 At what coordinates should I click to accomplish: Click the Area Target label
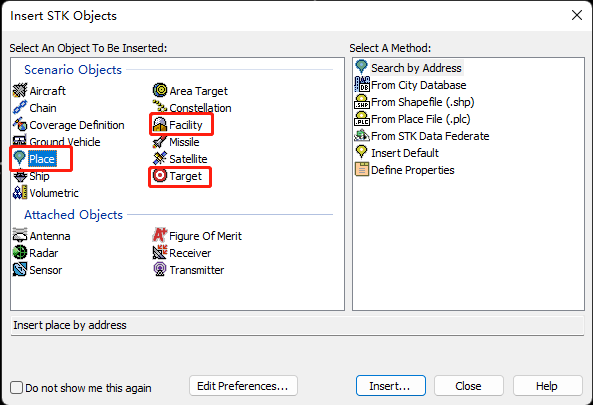pos(199,91)
